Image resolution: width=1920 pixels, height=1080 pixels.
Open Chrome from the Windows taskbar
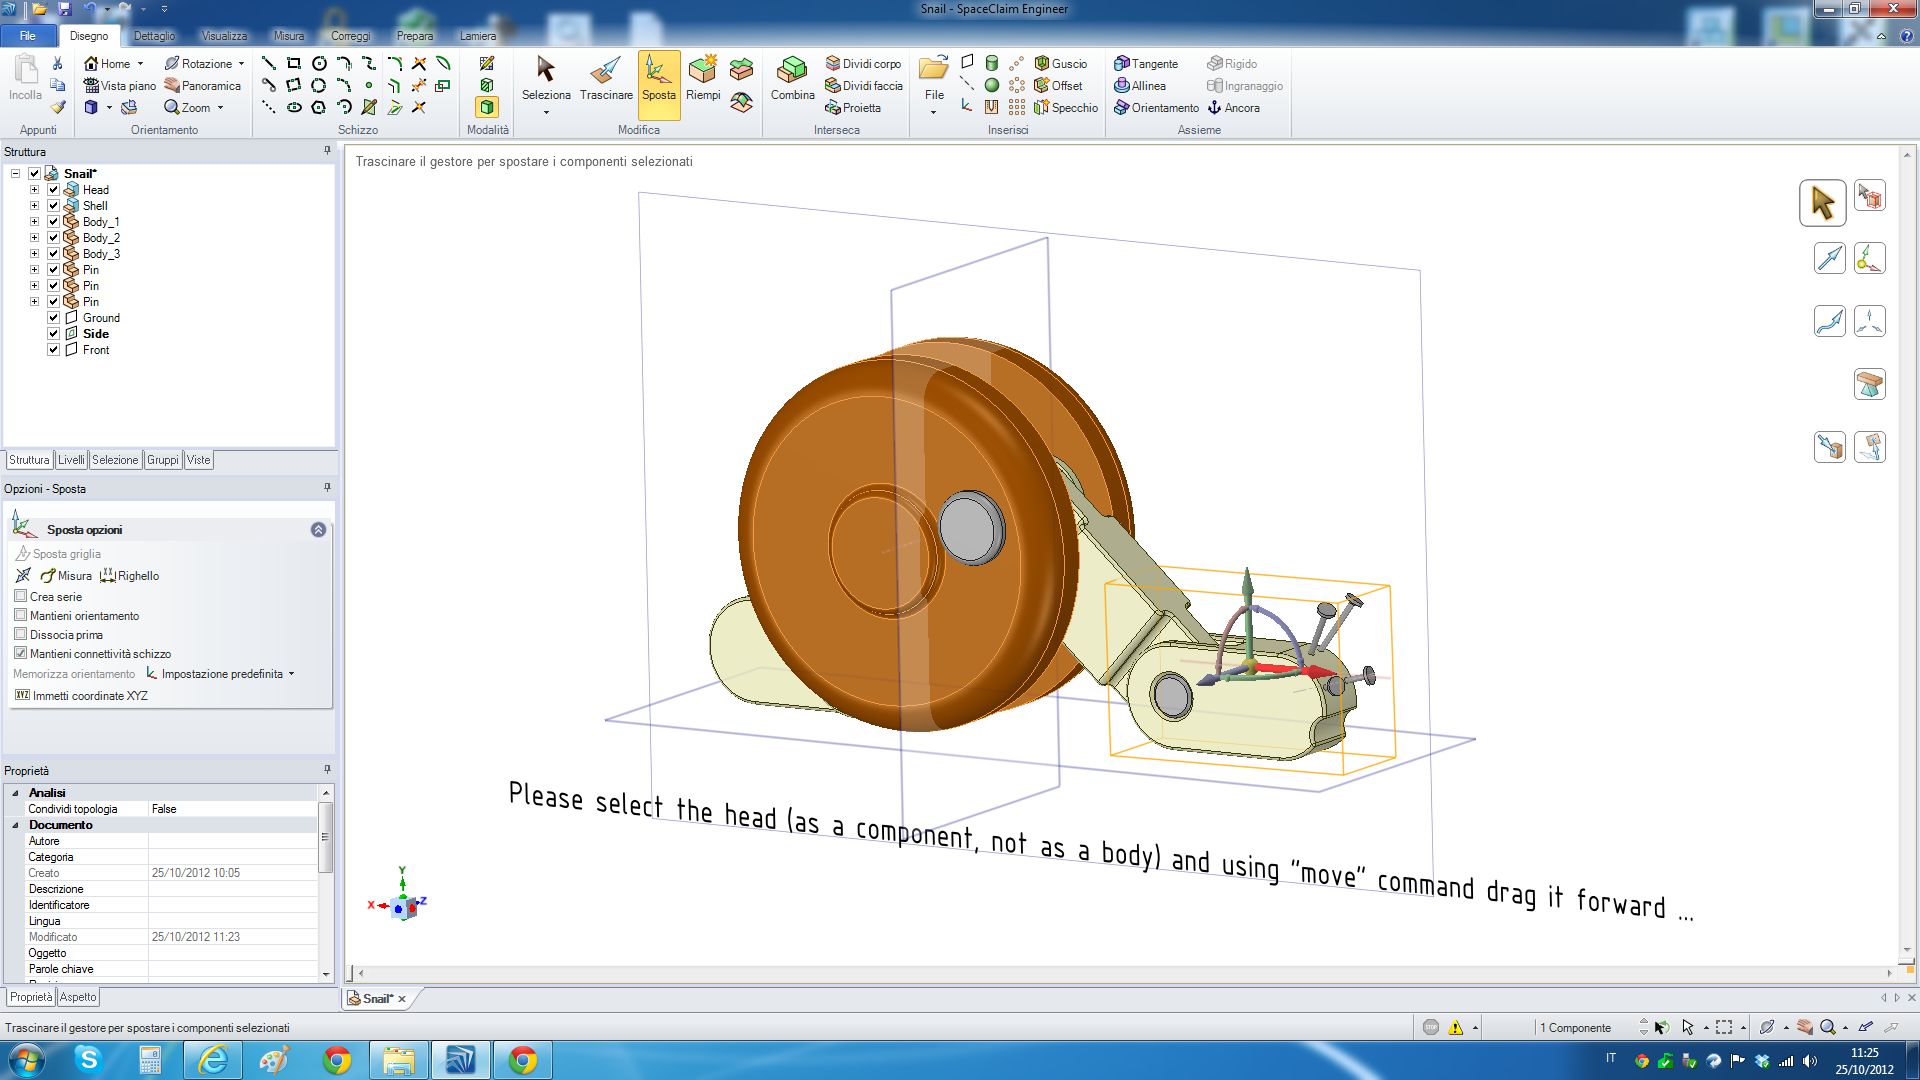(337, 1060)
